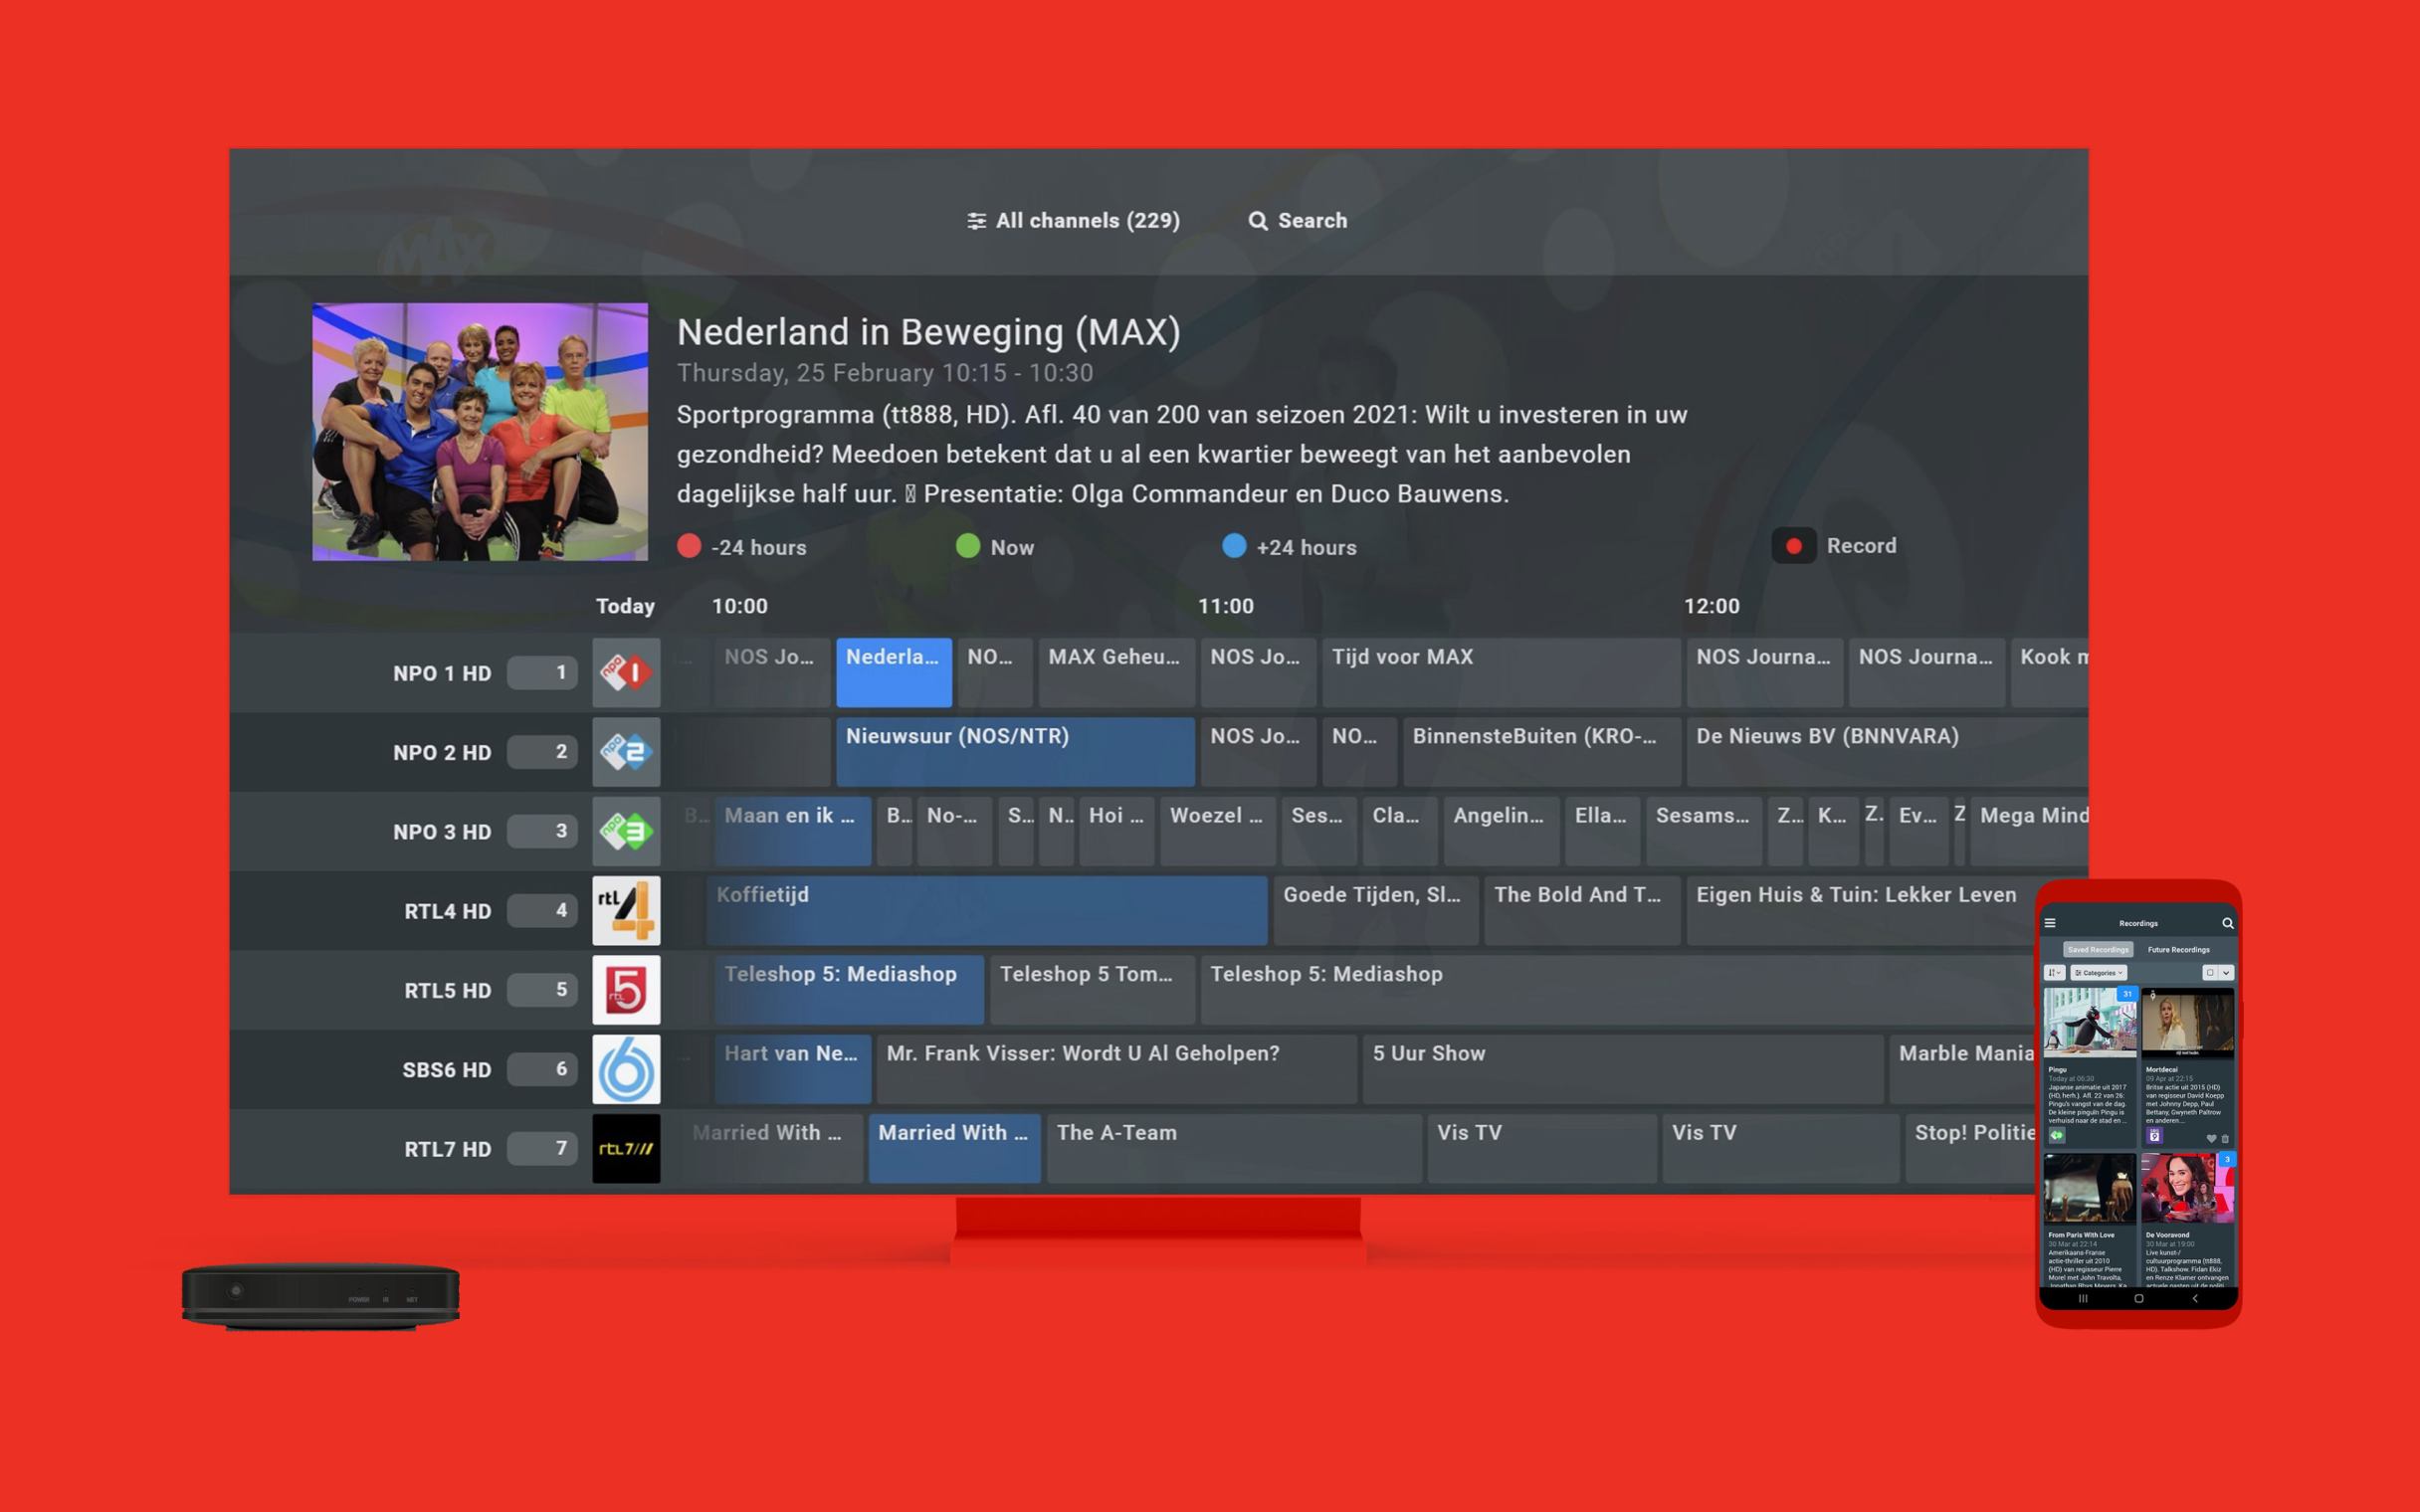
Task: Click the RTL7 channel logo
Action: [626, 1148]
